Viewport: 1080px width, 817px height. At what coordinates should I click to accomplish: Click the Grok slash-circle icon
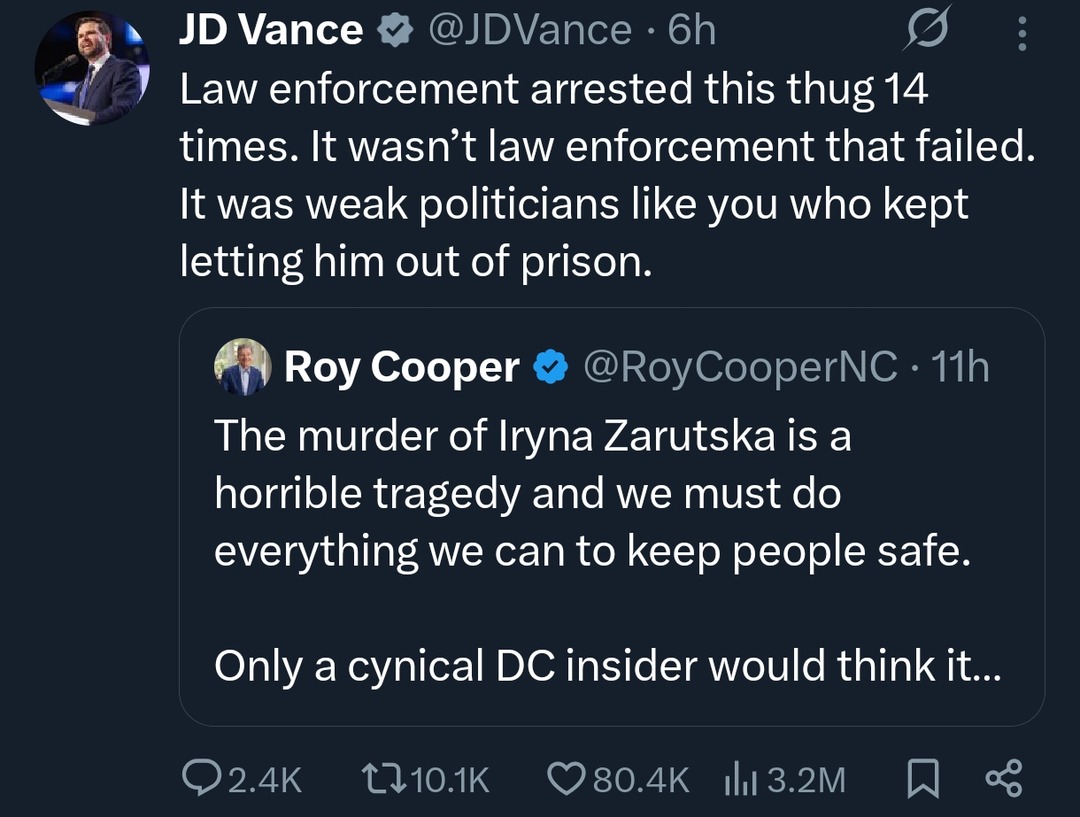tap(926, 33)
